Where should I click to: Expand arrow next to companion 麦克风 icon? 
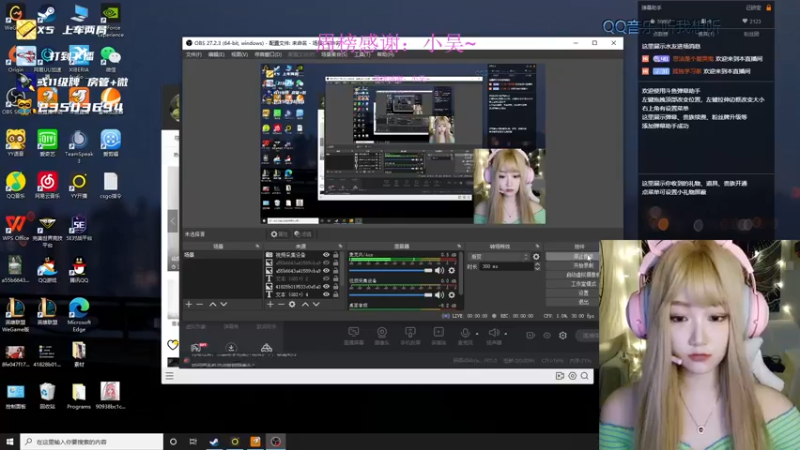[x=477, y=334]
